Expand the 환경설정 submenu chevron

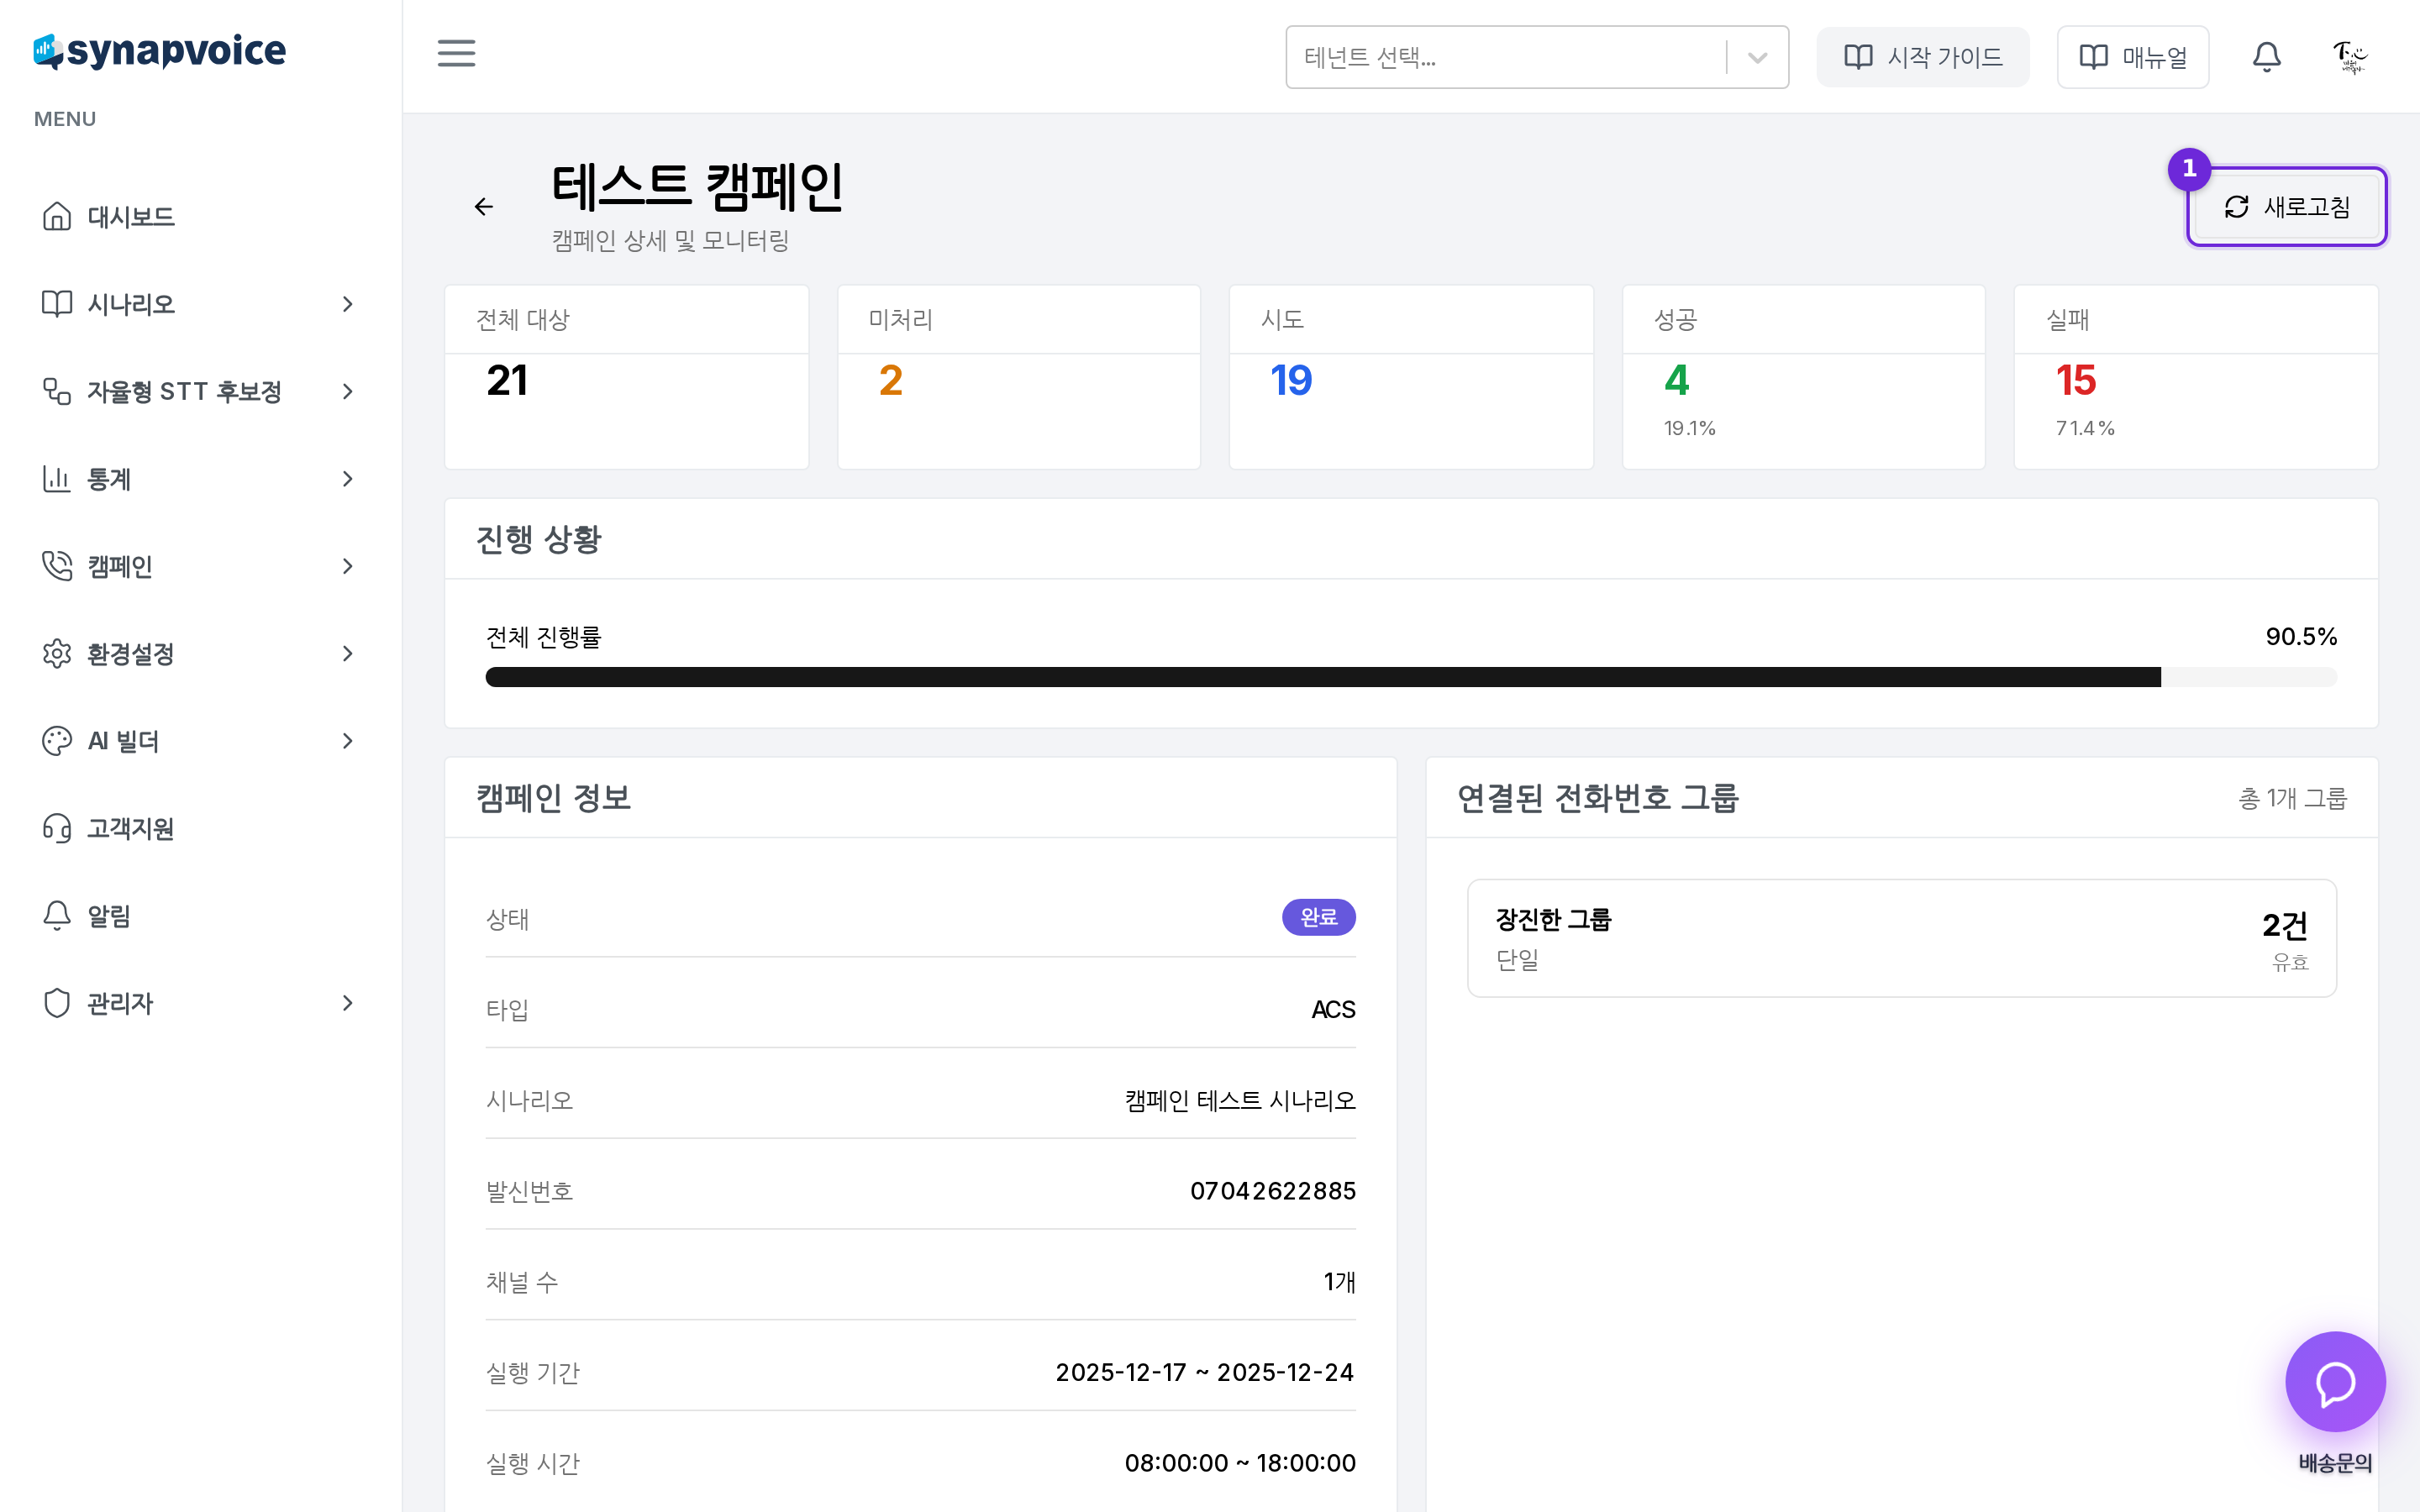tap(347, 653)
